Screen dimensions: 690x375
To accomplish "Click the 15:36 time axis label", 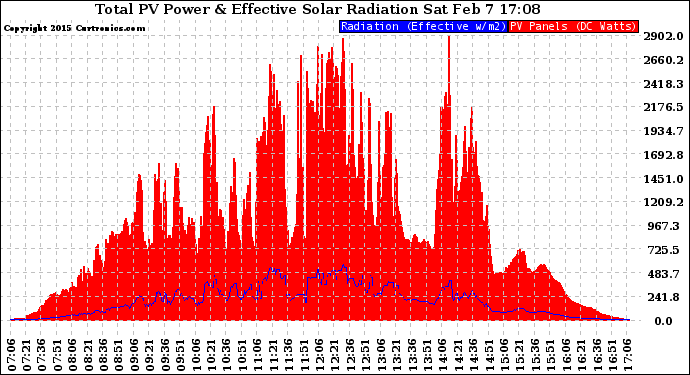I will (535, 354).
